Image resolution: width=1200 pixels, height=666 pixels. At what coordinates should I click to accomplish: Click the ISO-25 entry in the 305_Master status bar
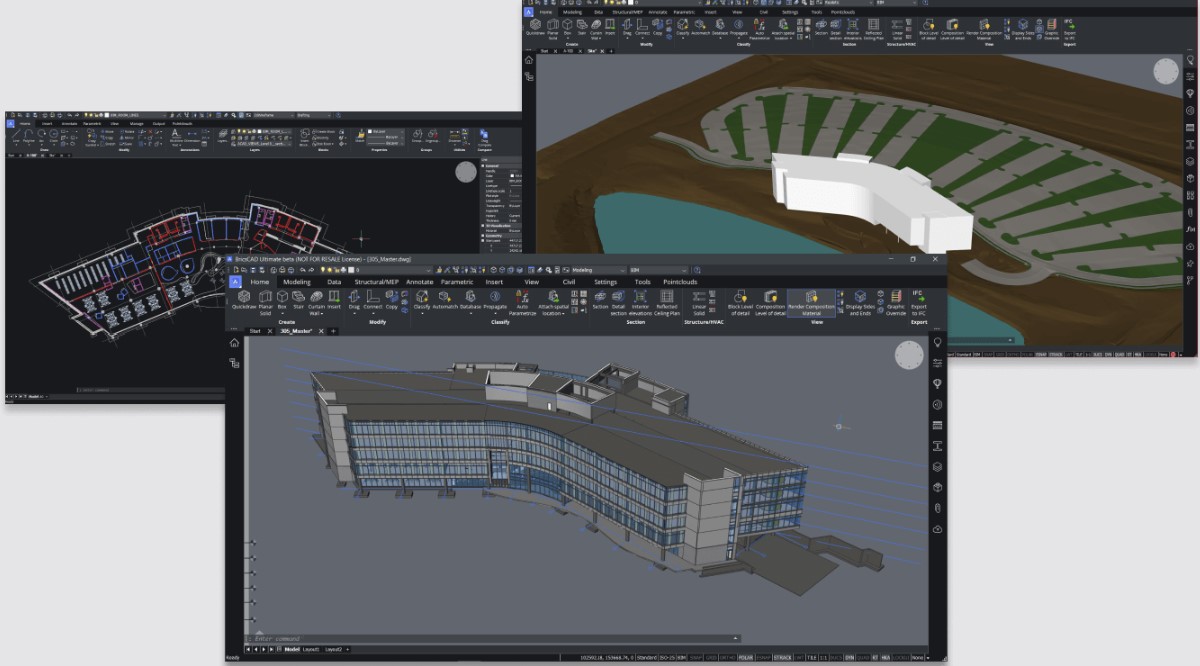coord(666,658)
